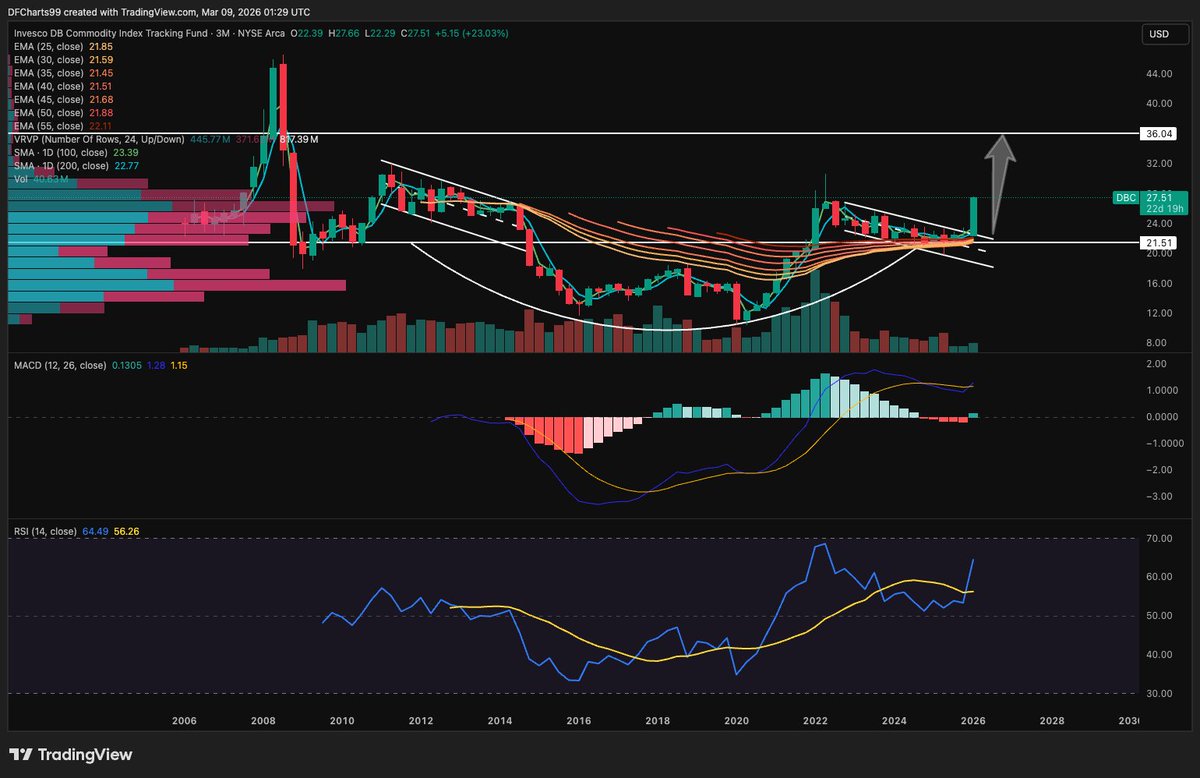1200x778 pixels.
Task: Select the MACD (12, 26, close) legend
Action: click(58, 366)
